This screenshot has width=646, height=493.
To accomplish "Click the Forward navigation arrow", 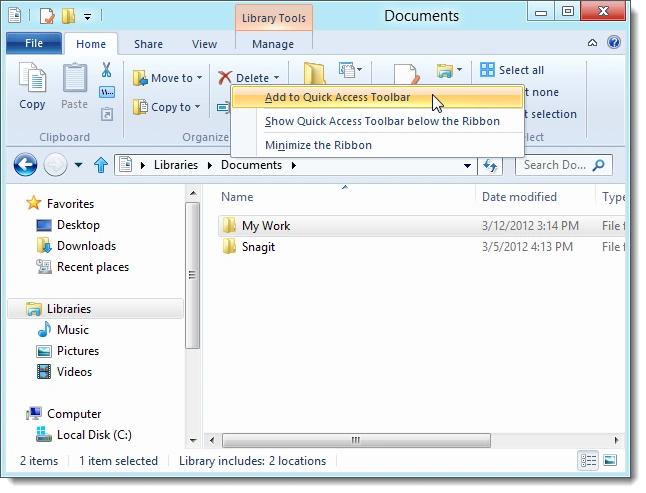I will click(x=55, y=165).
